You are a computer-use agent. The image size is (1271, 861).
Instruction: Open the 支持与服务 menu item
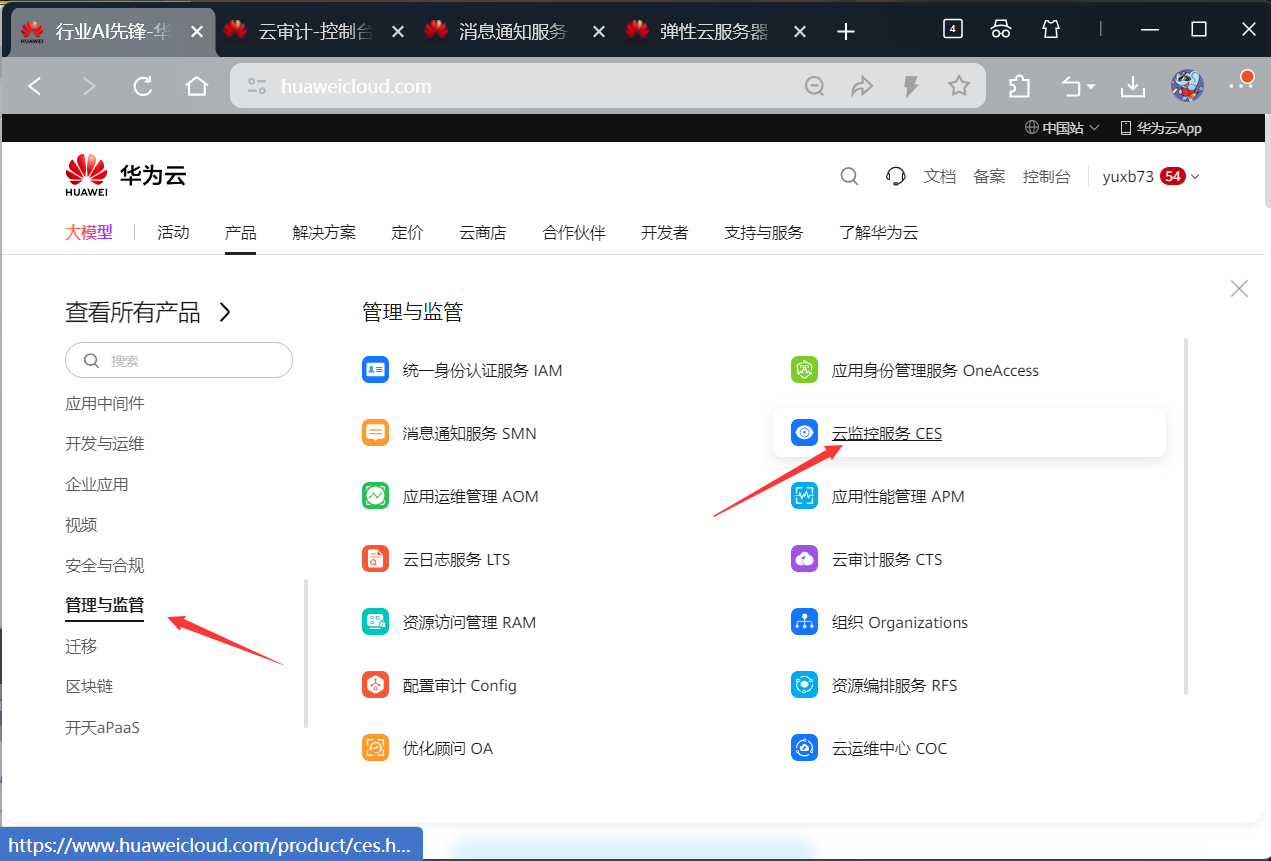tap(764, 232)
